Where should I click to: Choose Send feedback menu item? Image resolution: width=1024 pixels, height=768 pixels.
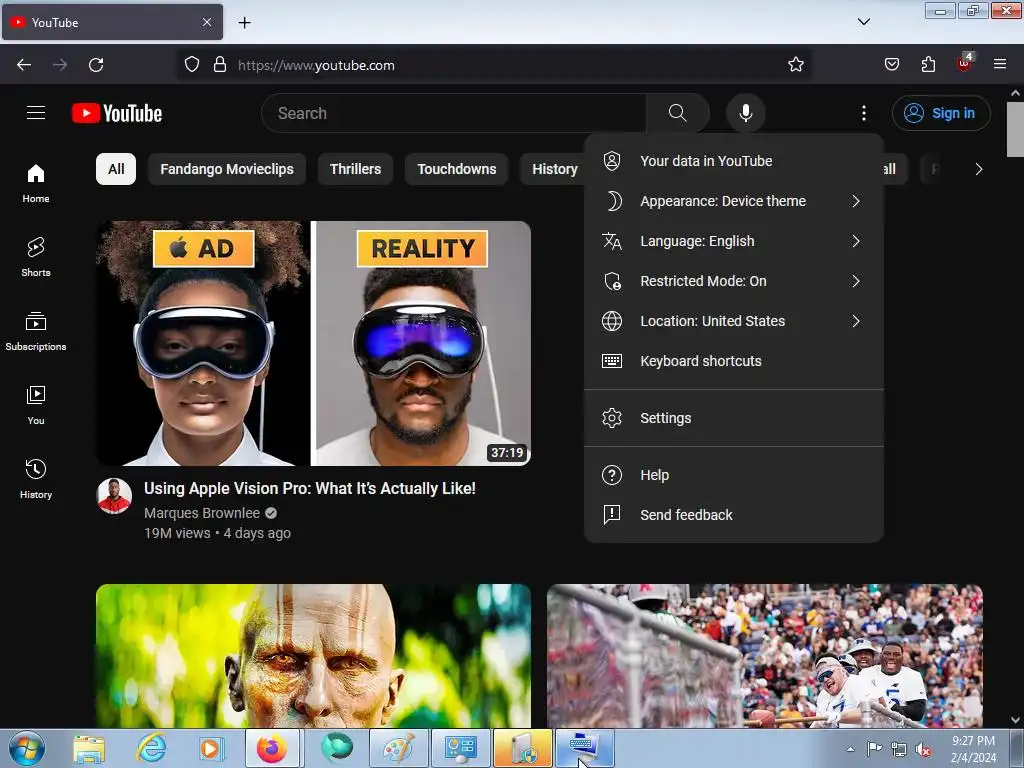tap(734, 515)
